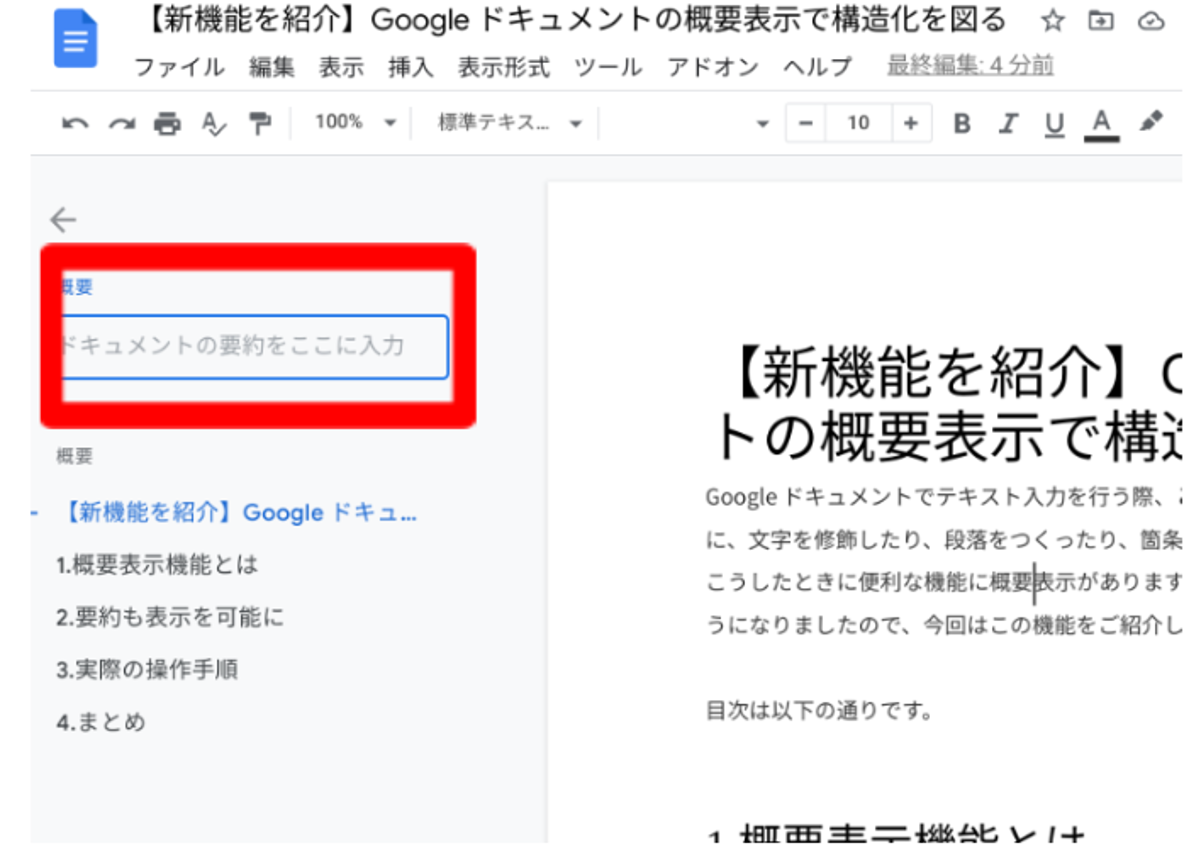Open the font family dropdown arrow
The height and width of the screenshot is (849, 1185).
[762, 124]
